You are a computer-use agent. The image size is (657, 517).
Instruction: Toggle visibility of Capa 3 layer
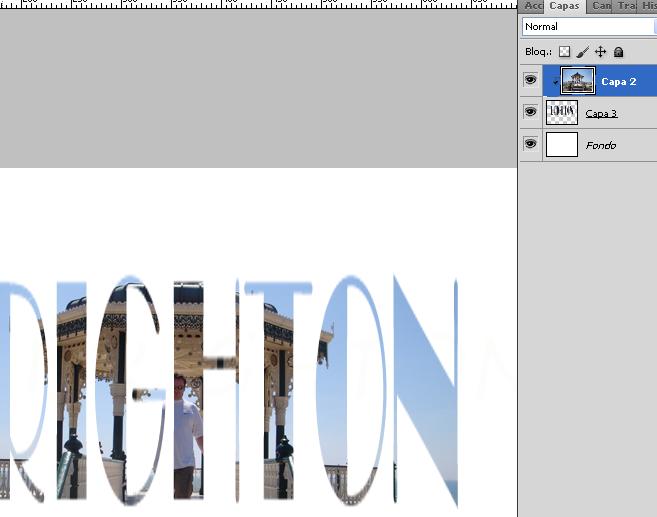530,113
